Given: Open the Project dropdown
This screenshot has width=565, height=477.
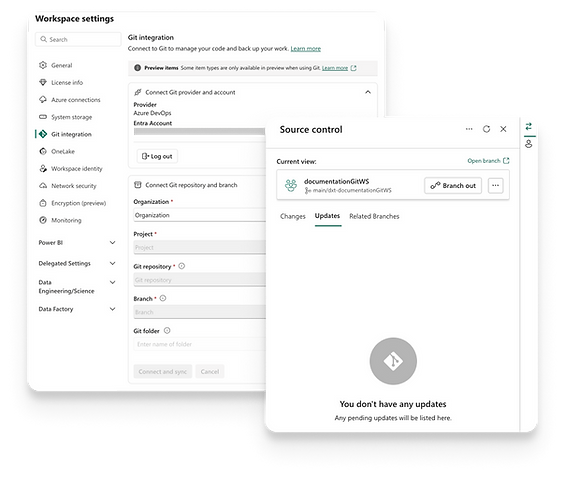Looking at the screenshot, I should (199, 248).
